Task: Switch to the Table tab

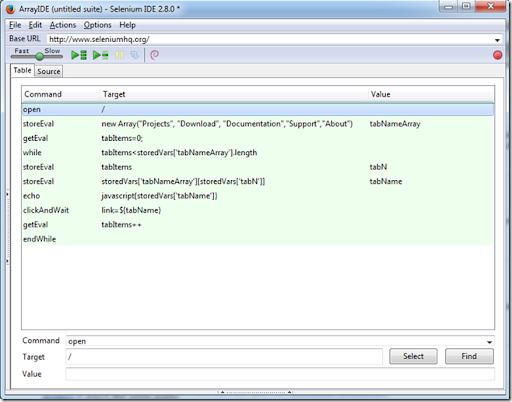Action: [22, 70]
